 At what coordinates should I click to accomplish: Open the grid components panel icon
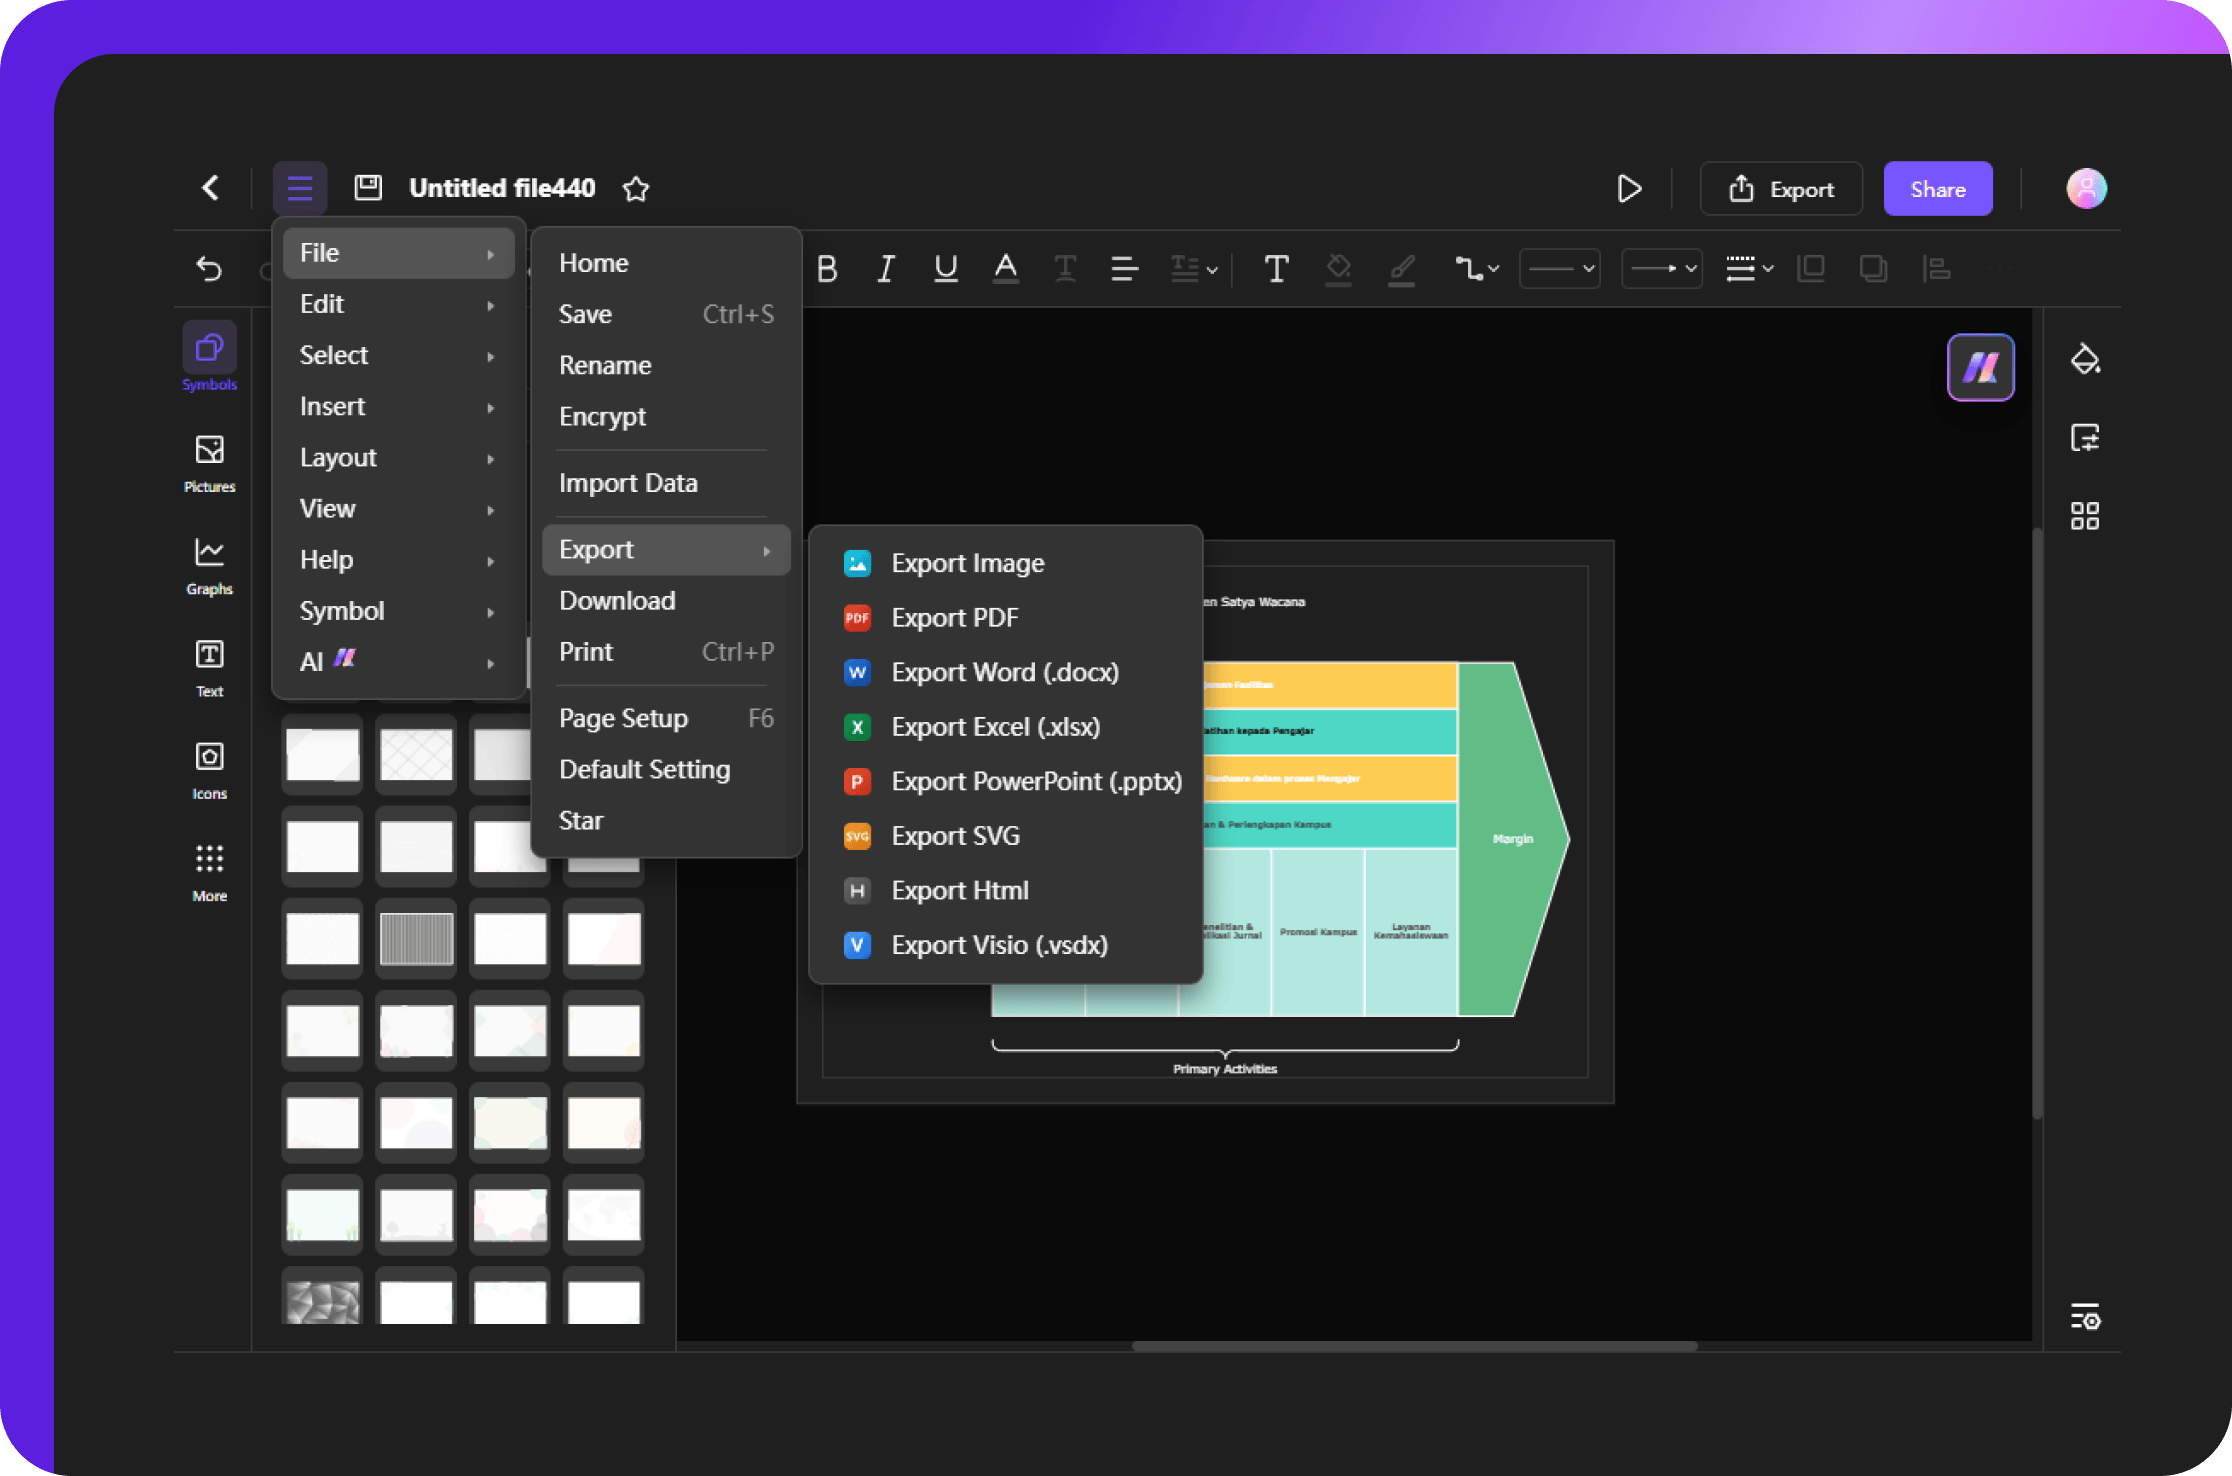(x=2085, y=516)
